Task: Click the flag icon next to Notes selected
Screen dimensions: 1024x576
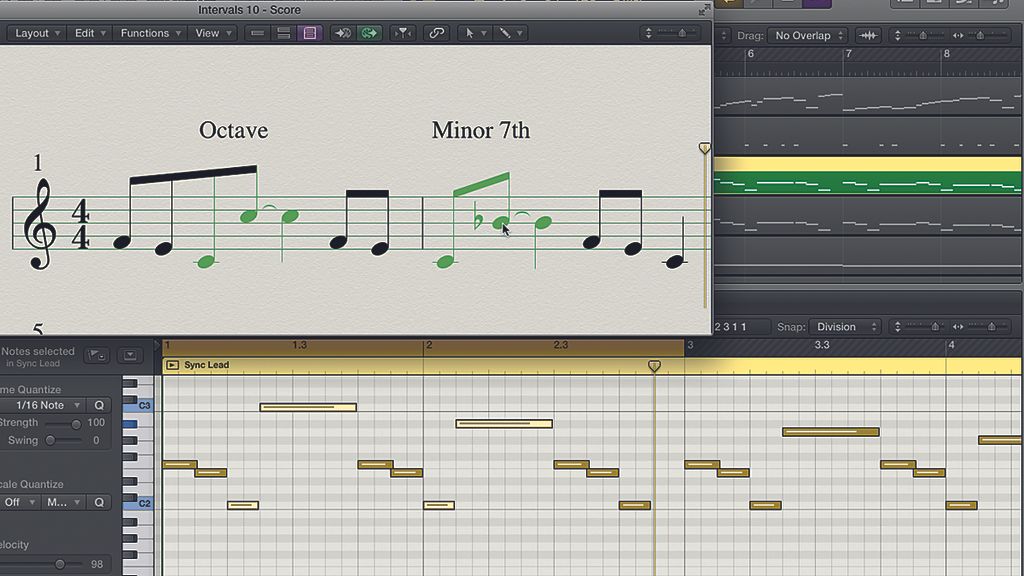Action: tap(96, 355)
